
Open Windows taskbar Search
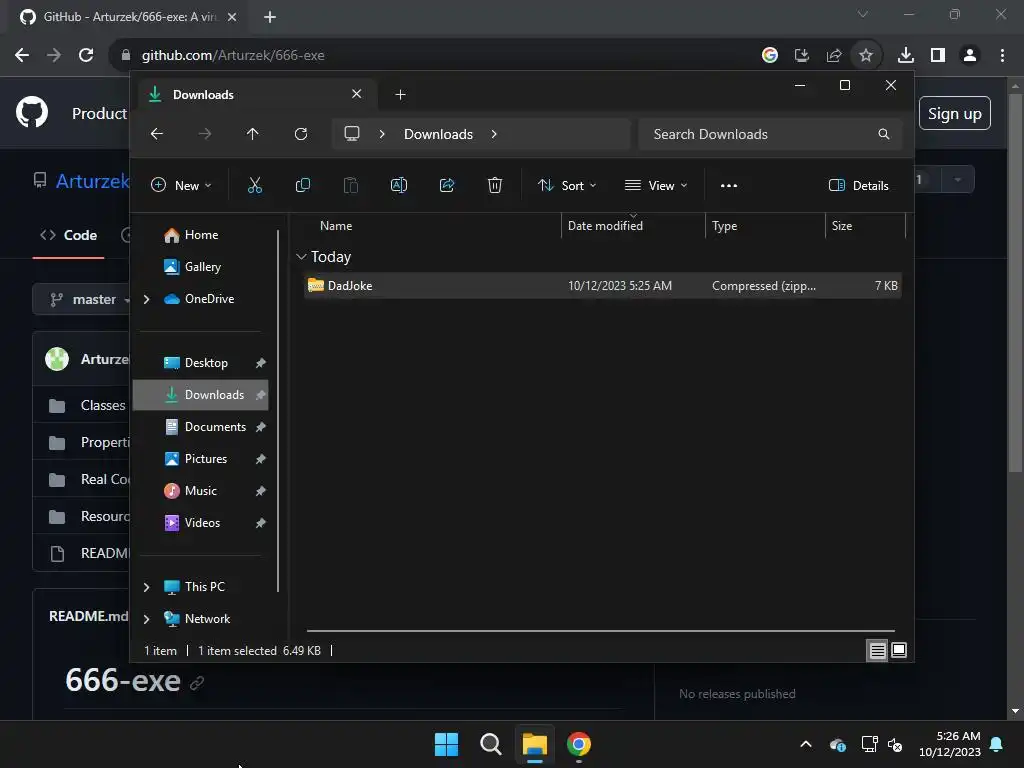pyautogui.click(x=490, y=744)
